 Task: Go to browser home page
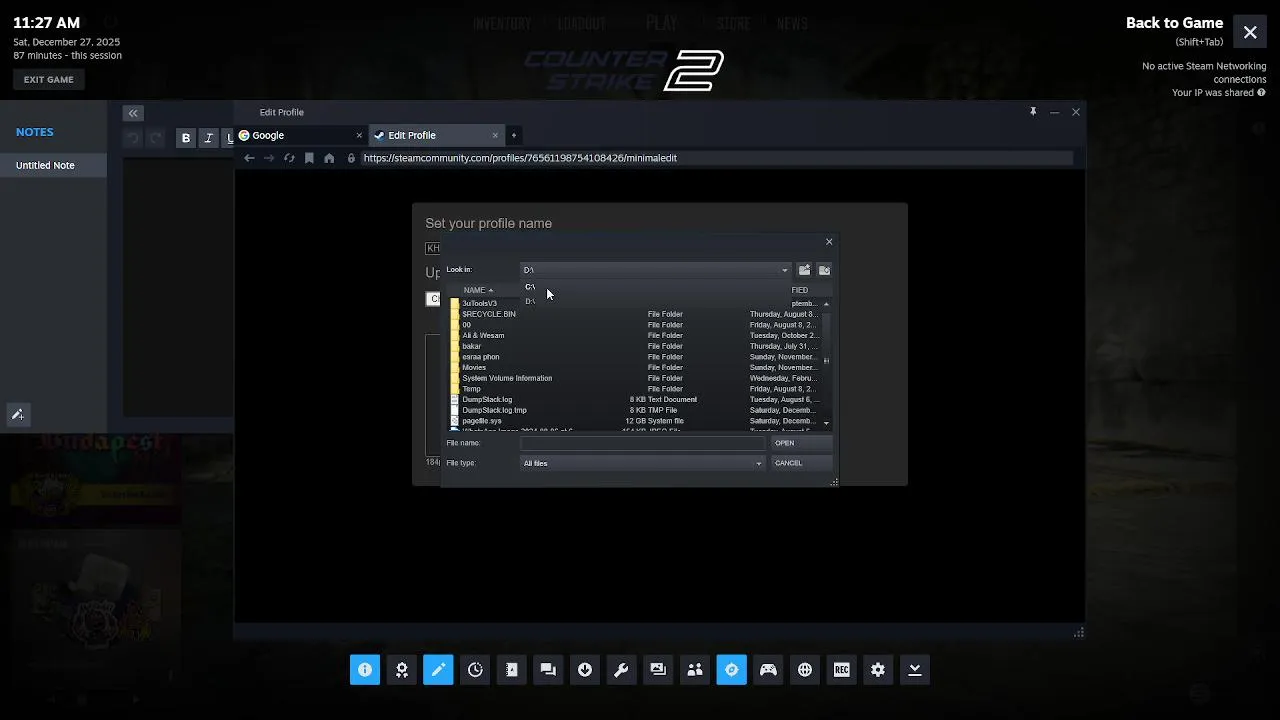pos(329,158)
